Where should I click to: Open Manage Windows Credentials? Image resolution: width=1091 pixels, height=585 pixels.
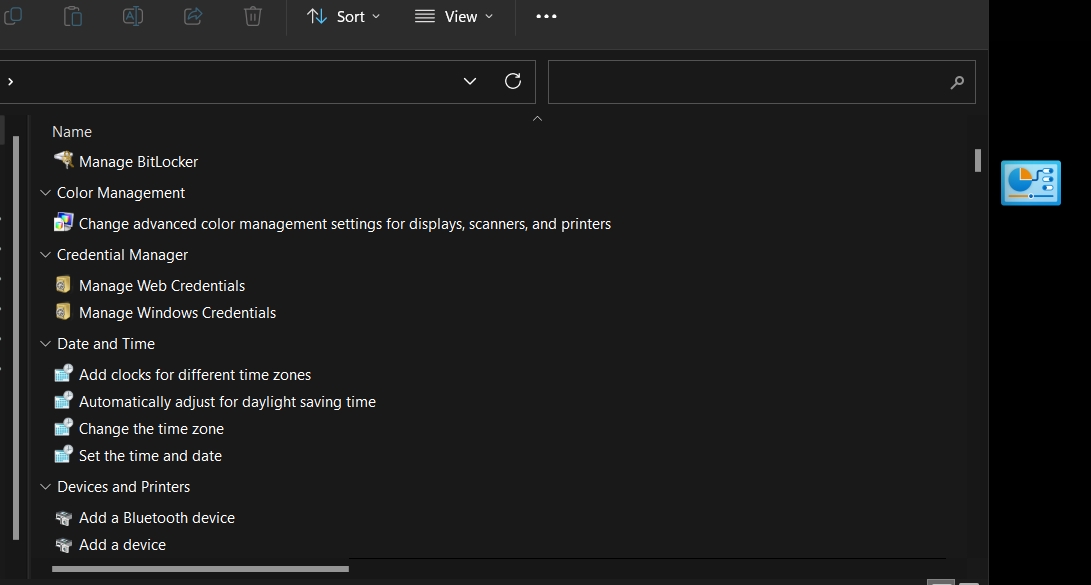[177, 312]
